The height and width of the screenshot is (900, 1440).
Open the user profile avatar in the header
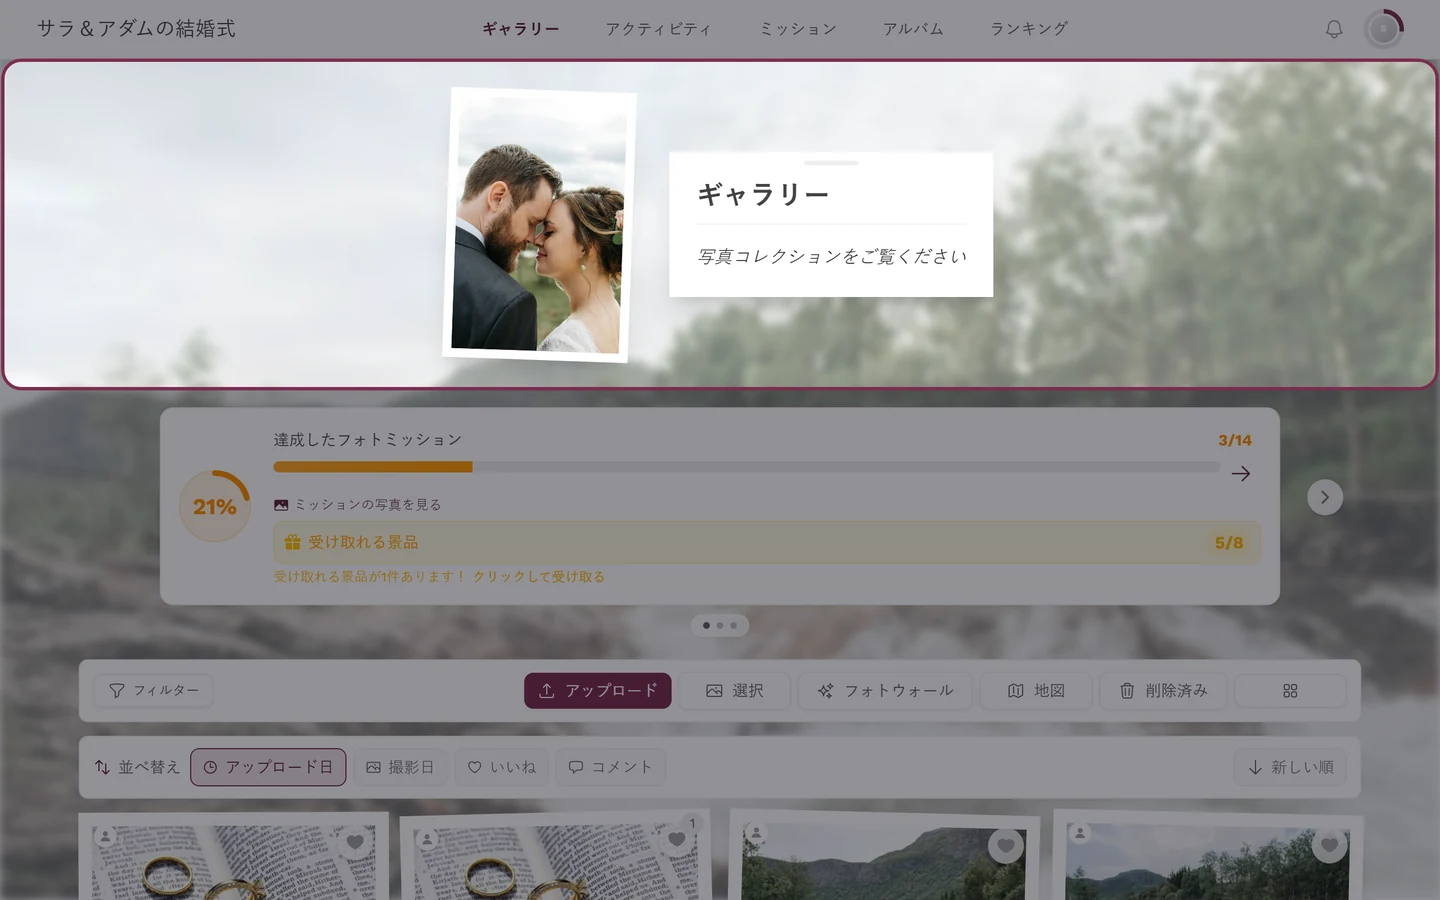pos(1384,29)
